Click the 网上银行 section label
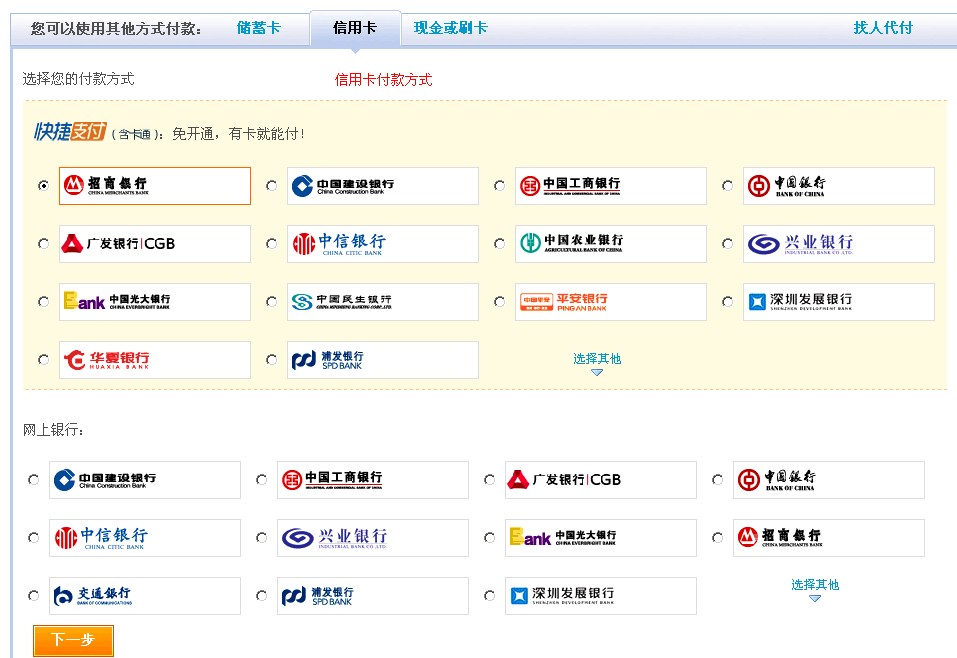Screen dimensions: 957x658 tap(53, 430)
